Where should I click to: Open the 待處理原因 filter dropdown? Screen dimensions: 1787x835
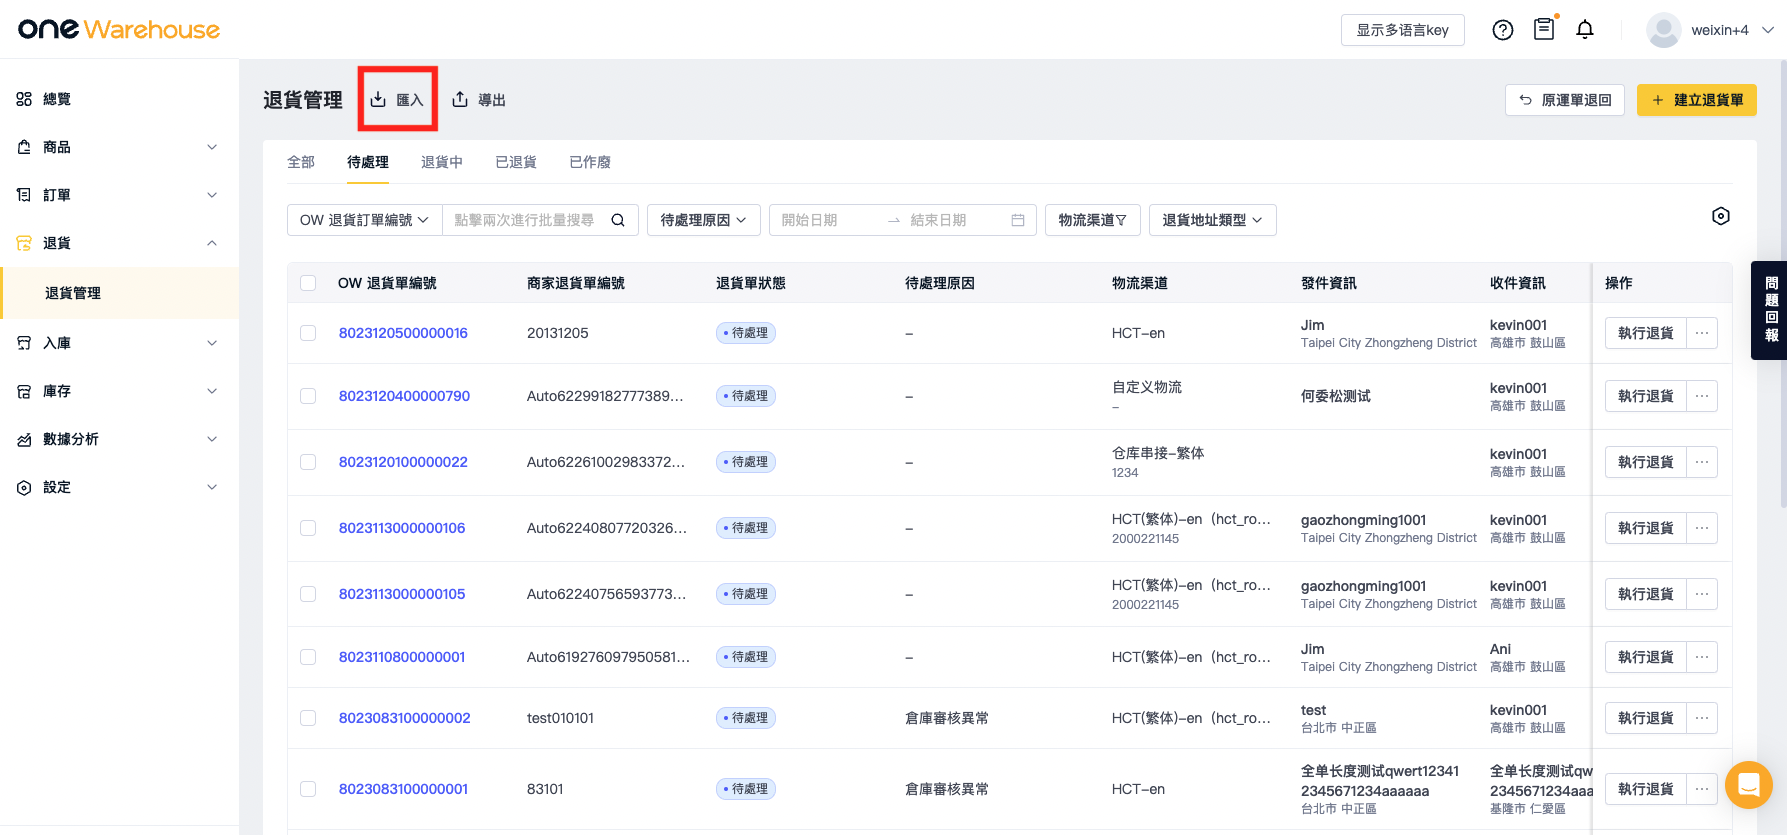click(x=704, y=220)
